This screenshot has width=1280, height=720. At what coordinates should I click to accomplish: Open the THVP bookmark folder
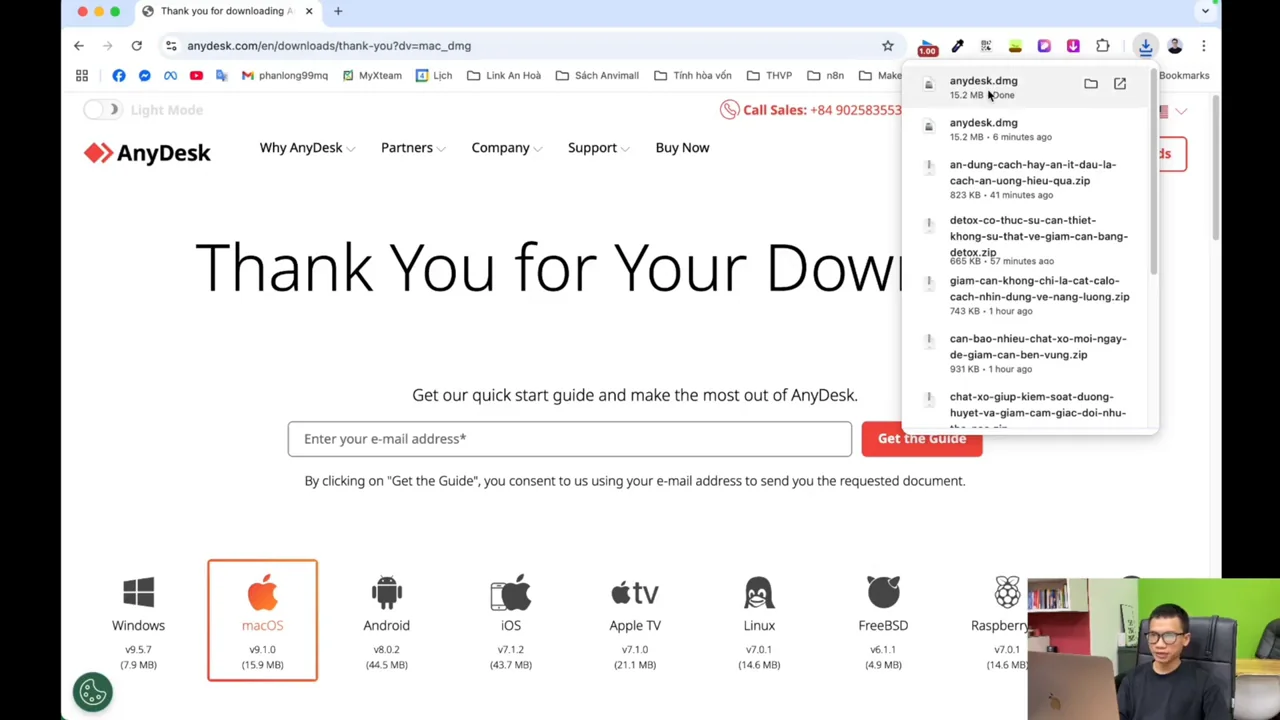click(769, 76)
